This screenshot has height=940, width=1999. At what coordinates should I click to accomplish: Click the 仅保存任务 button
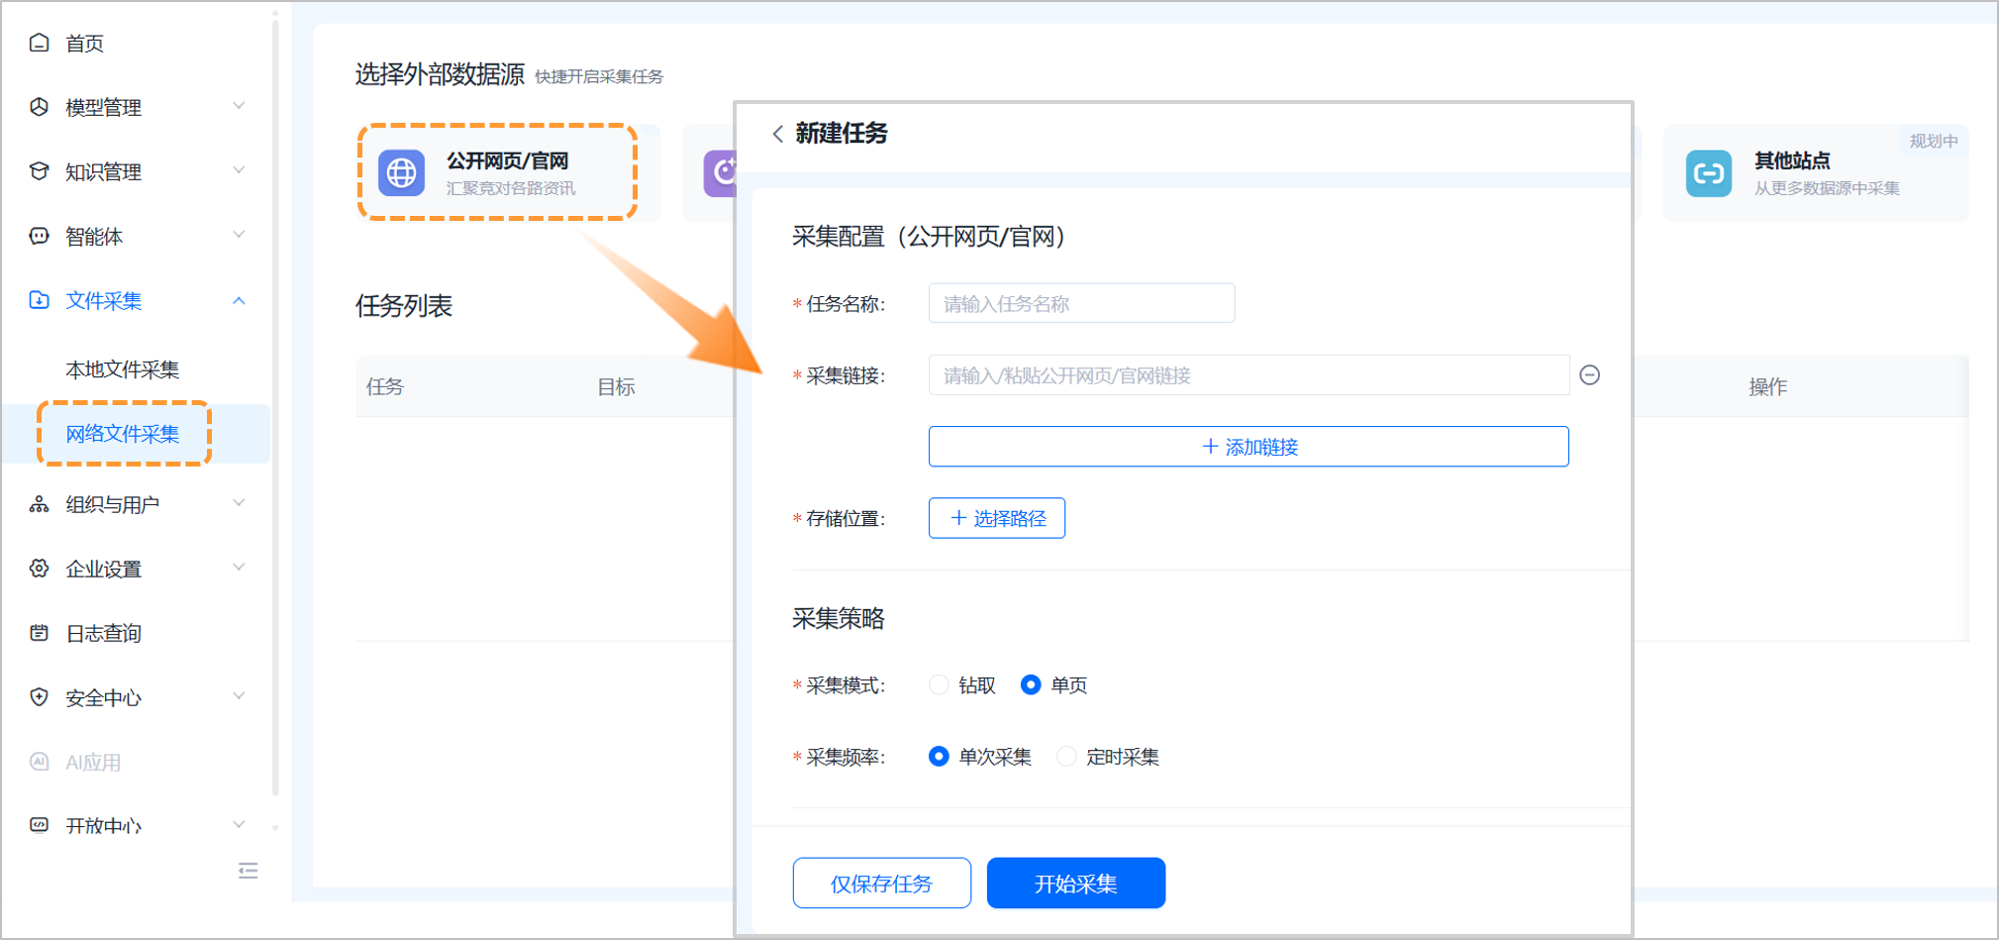click(x=881, y=883)
